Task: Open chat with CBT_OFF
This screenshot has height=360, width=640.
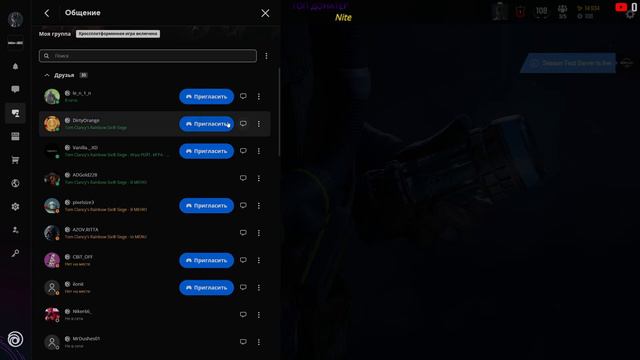Action: pos(243,260)
